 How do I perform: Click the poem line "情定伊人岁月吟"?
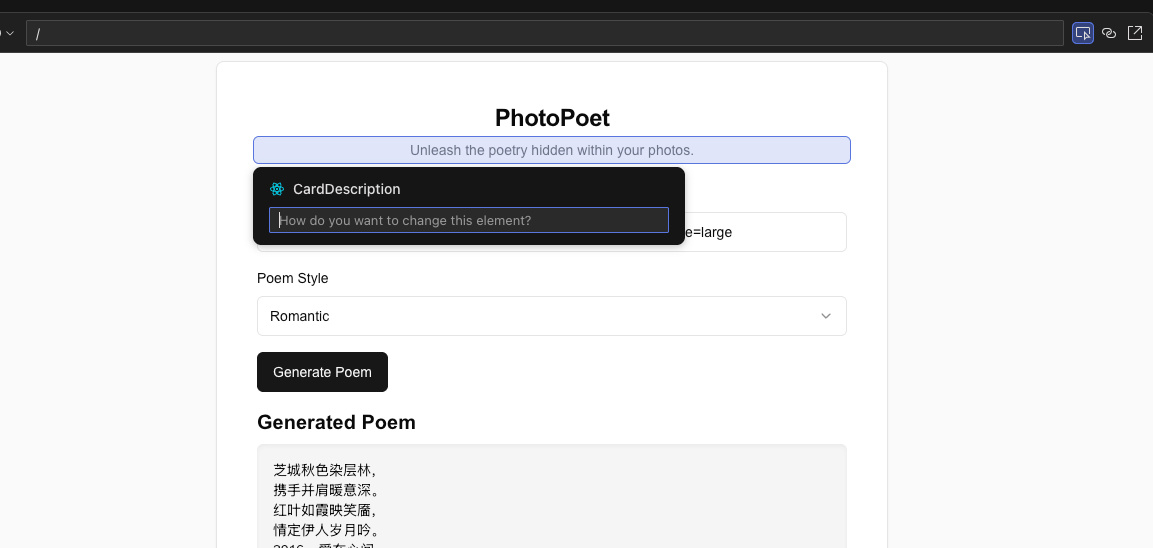click(x=326, y=530)
